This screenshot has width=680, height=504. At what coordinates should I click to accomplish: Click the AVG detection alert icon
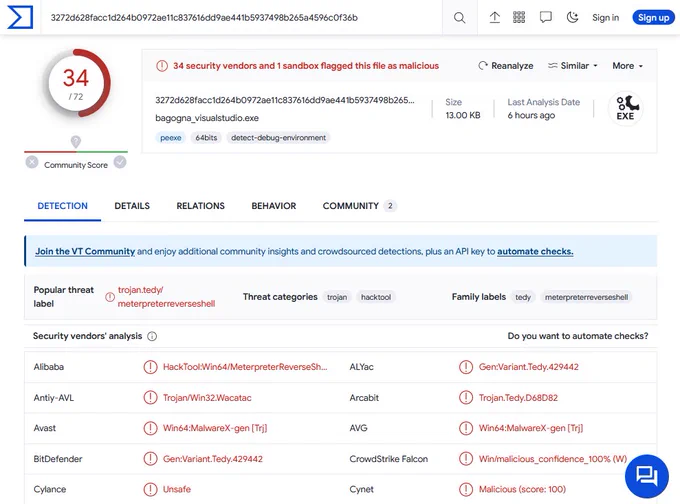point(466,428)
